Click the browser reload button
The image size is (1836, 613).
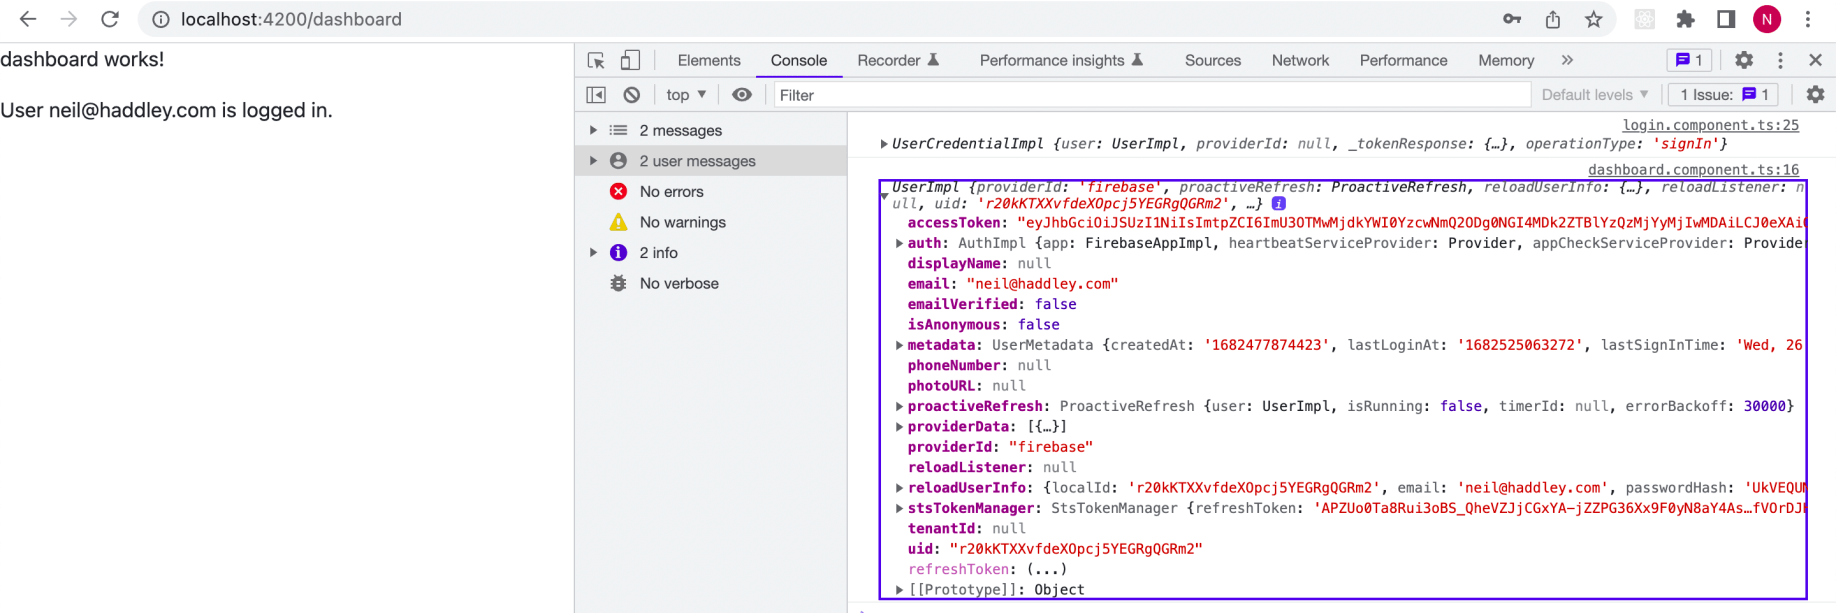110,19
